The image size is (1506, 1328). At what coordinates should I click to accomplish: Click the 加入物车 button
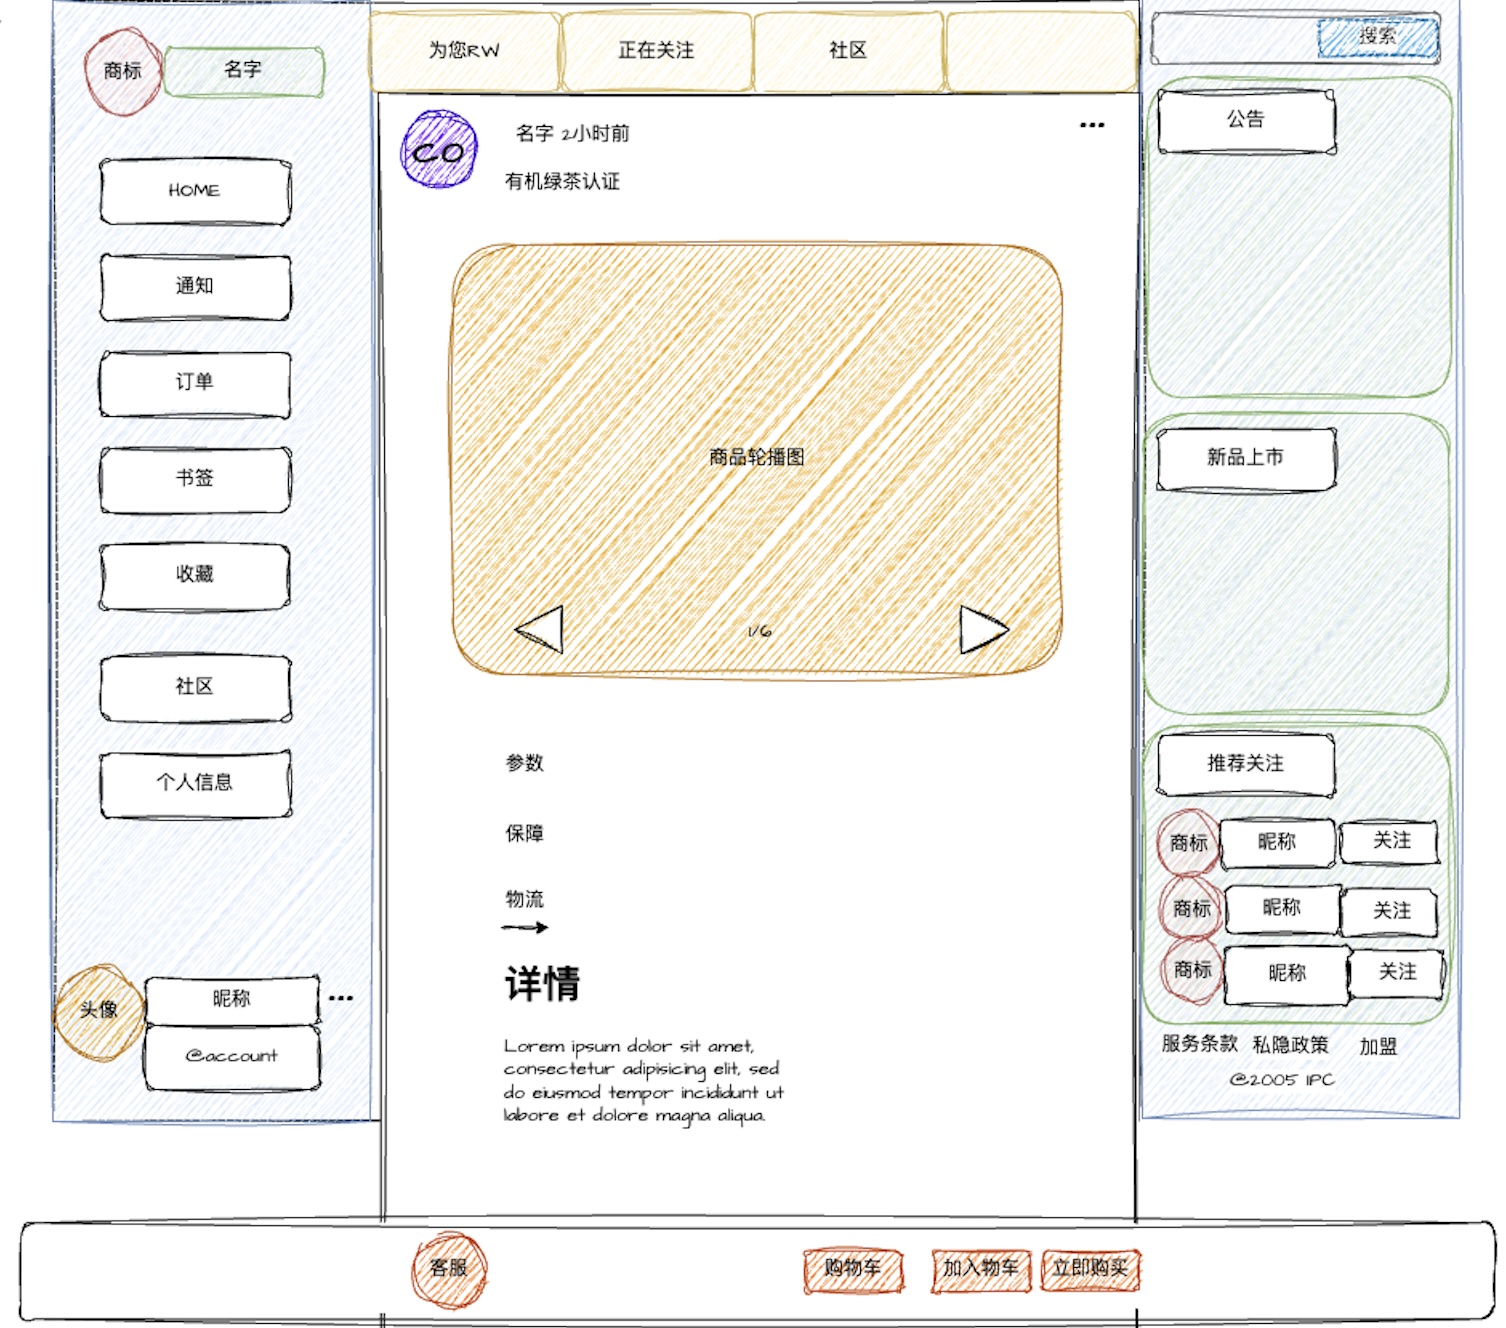[980, 1269]
